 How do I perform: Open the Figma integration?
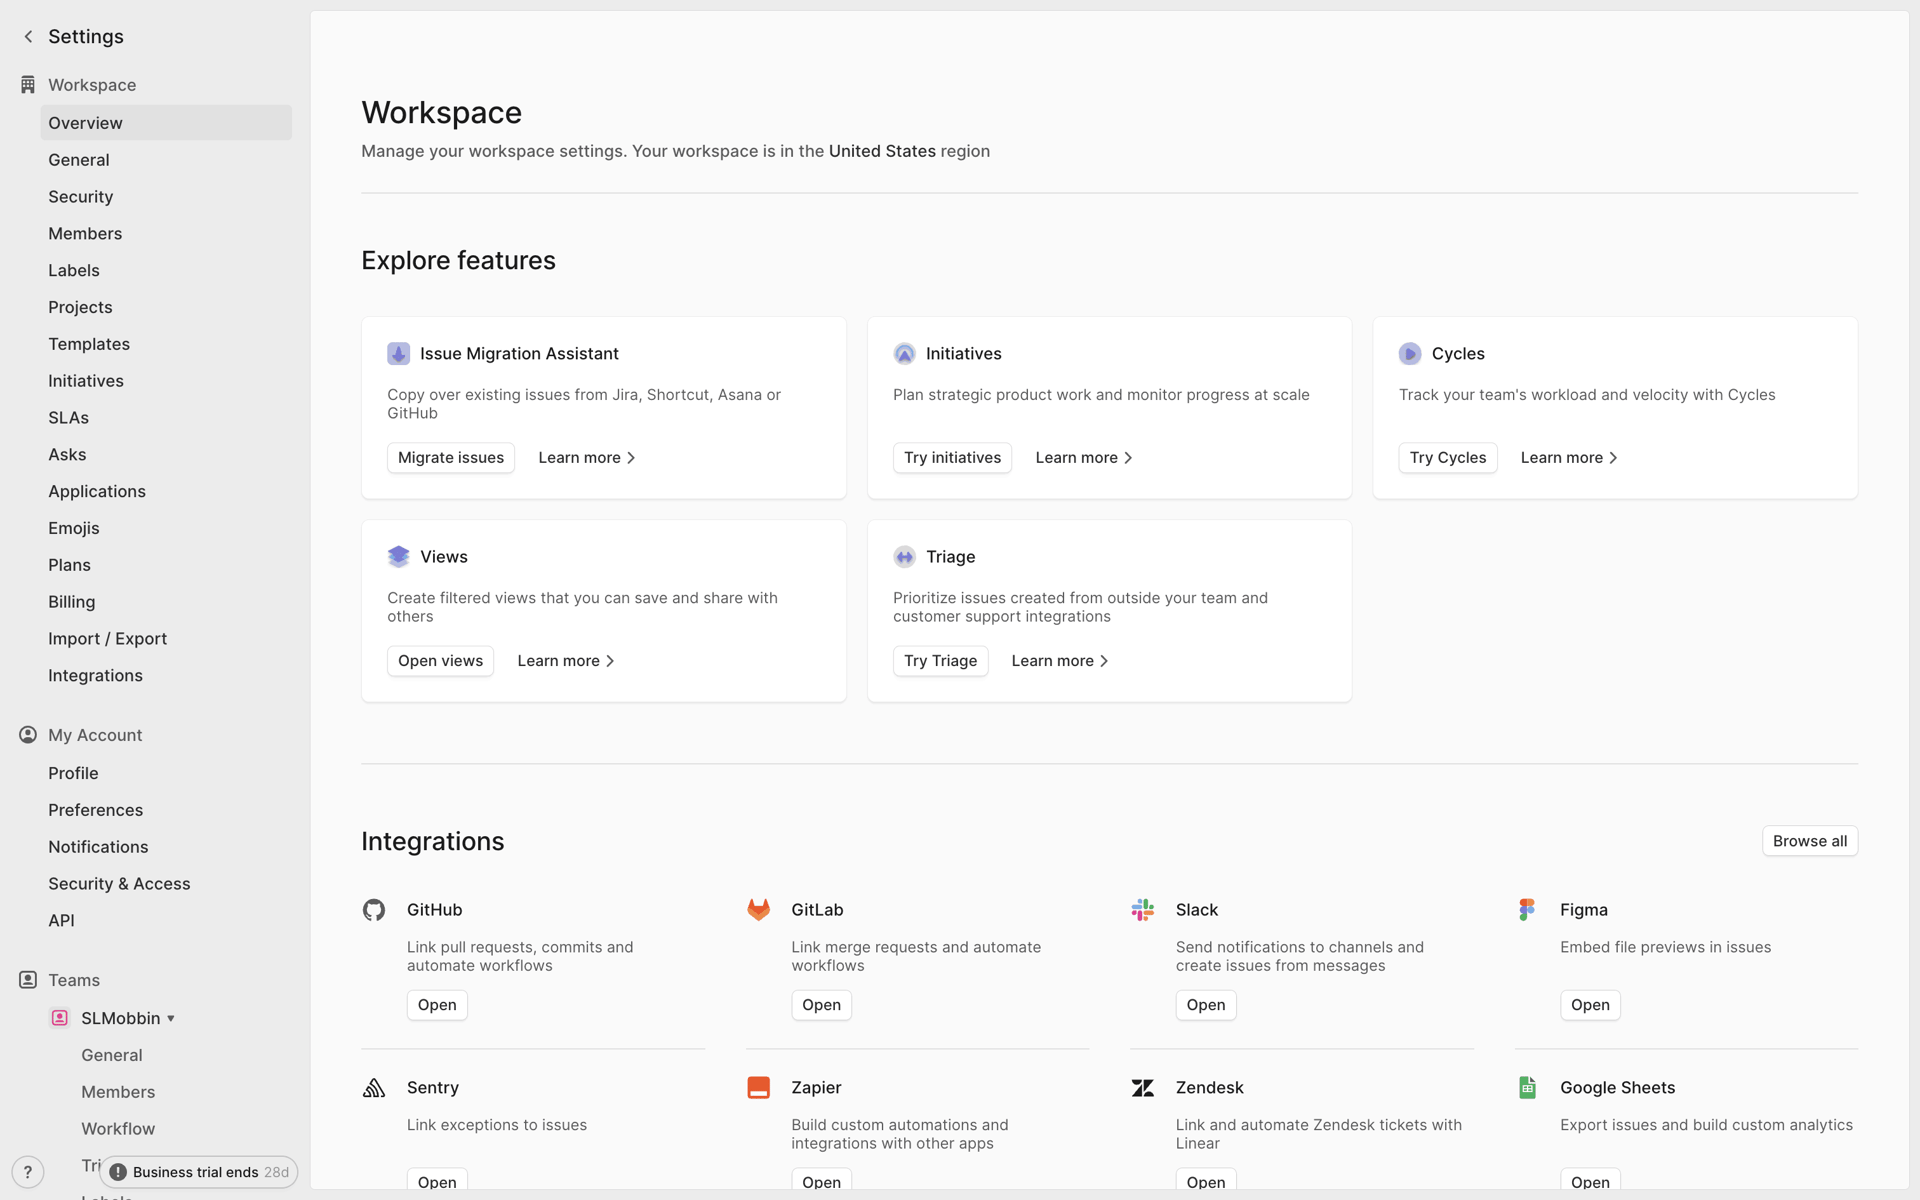(x=1590, y=1005)
